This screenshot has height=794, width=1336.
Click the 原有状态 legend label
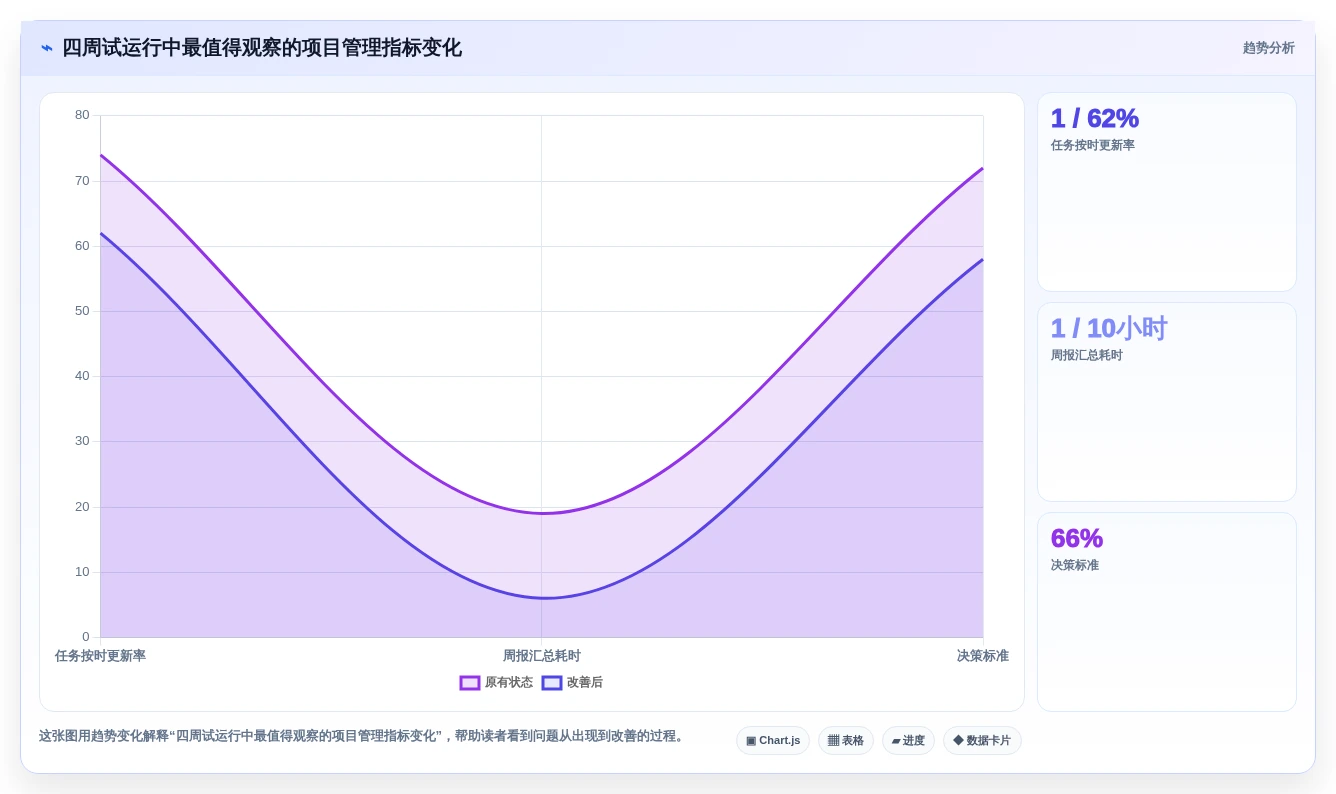[509, 683]
